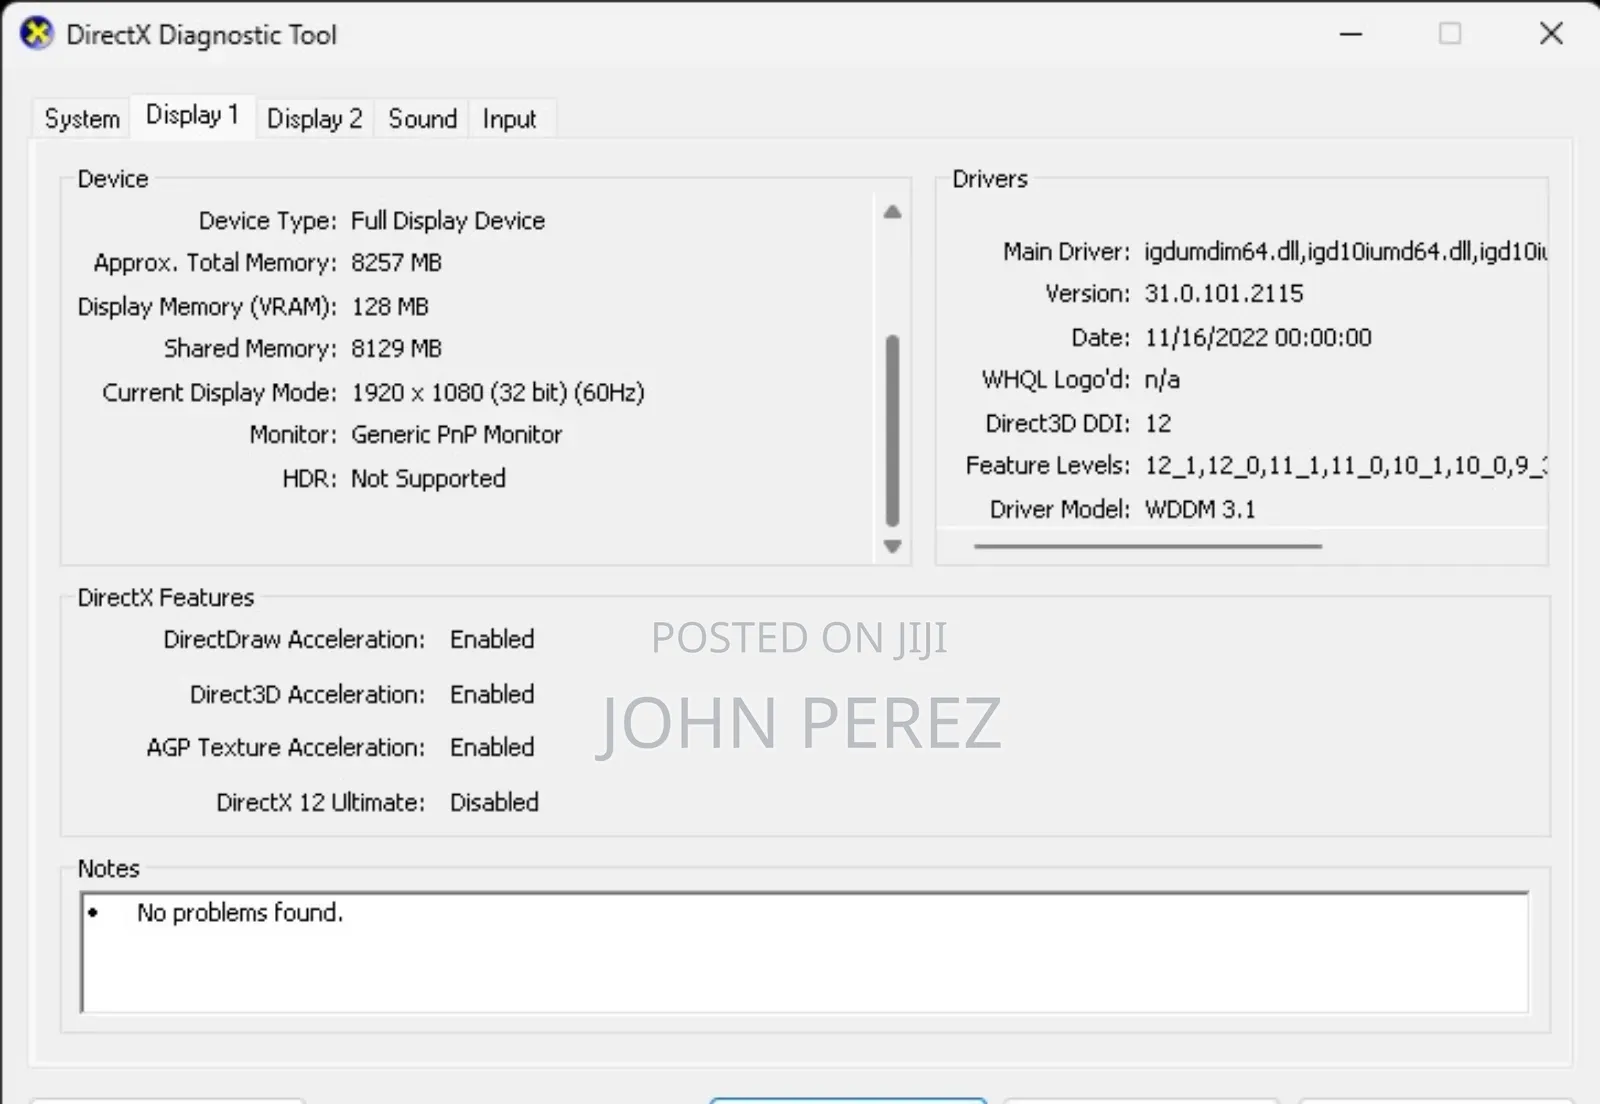Minimize the DirectX Diagnostic Tool window
The height and width of the screenshot is (1104, 1600).
click(x=1351, y=34)
